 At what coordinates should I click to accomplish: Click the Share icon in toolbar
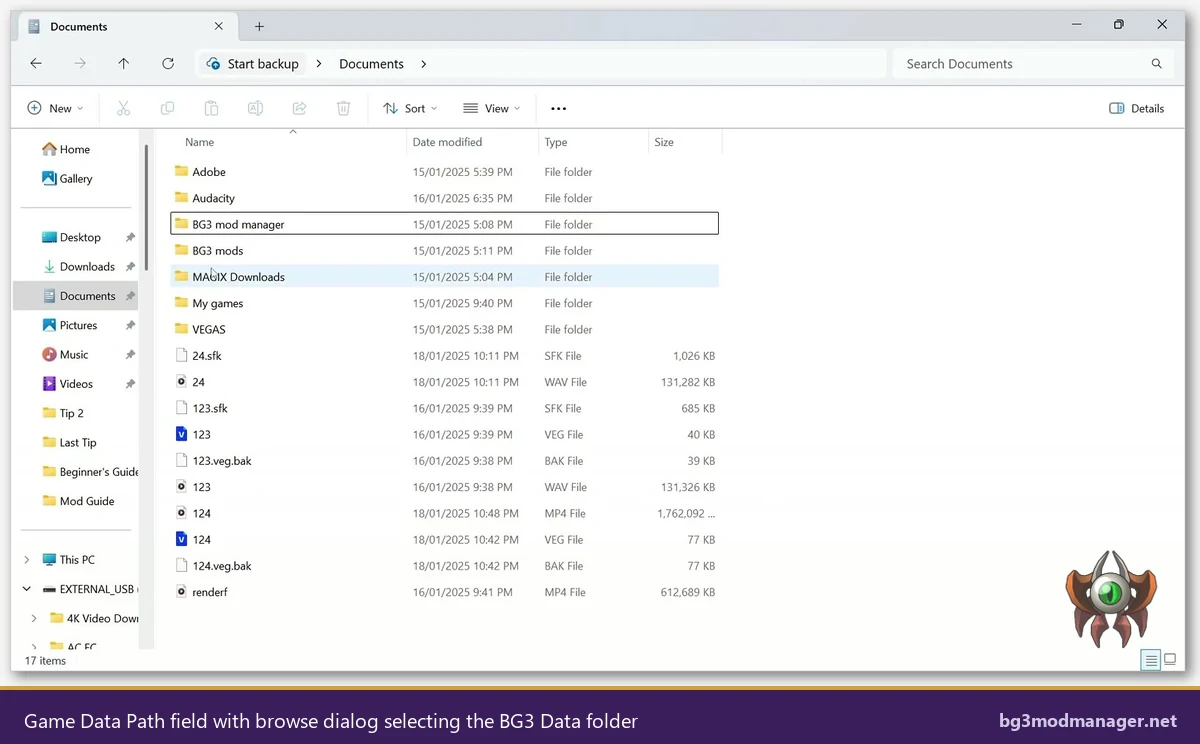click(299, 108)
